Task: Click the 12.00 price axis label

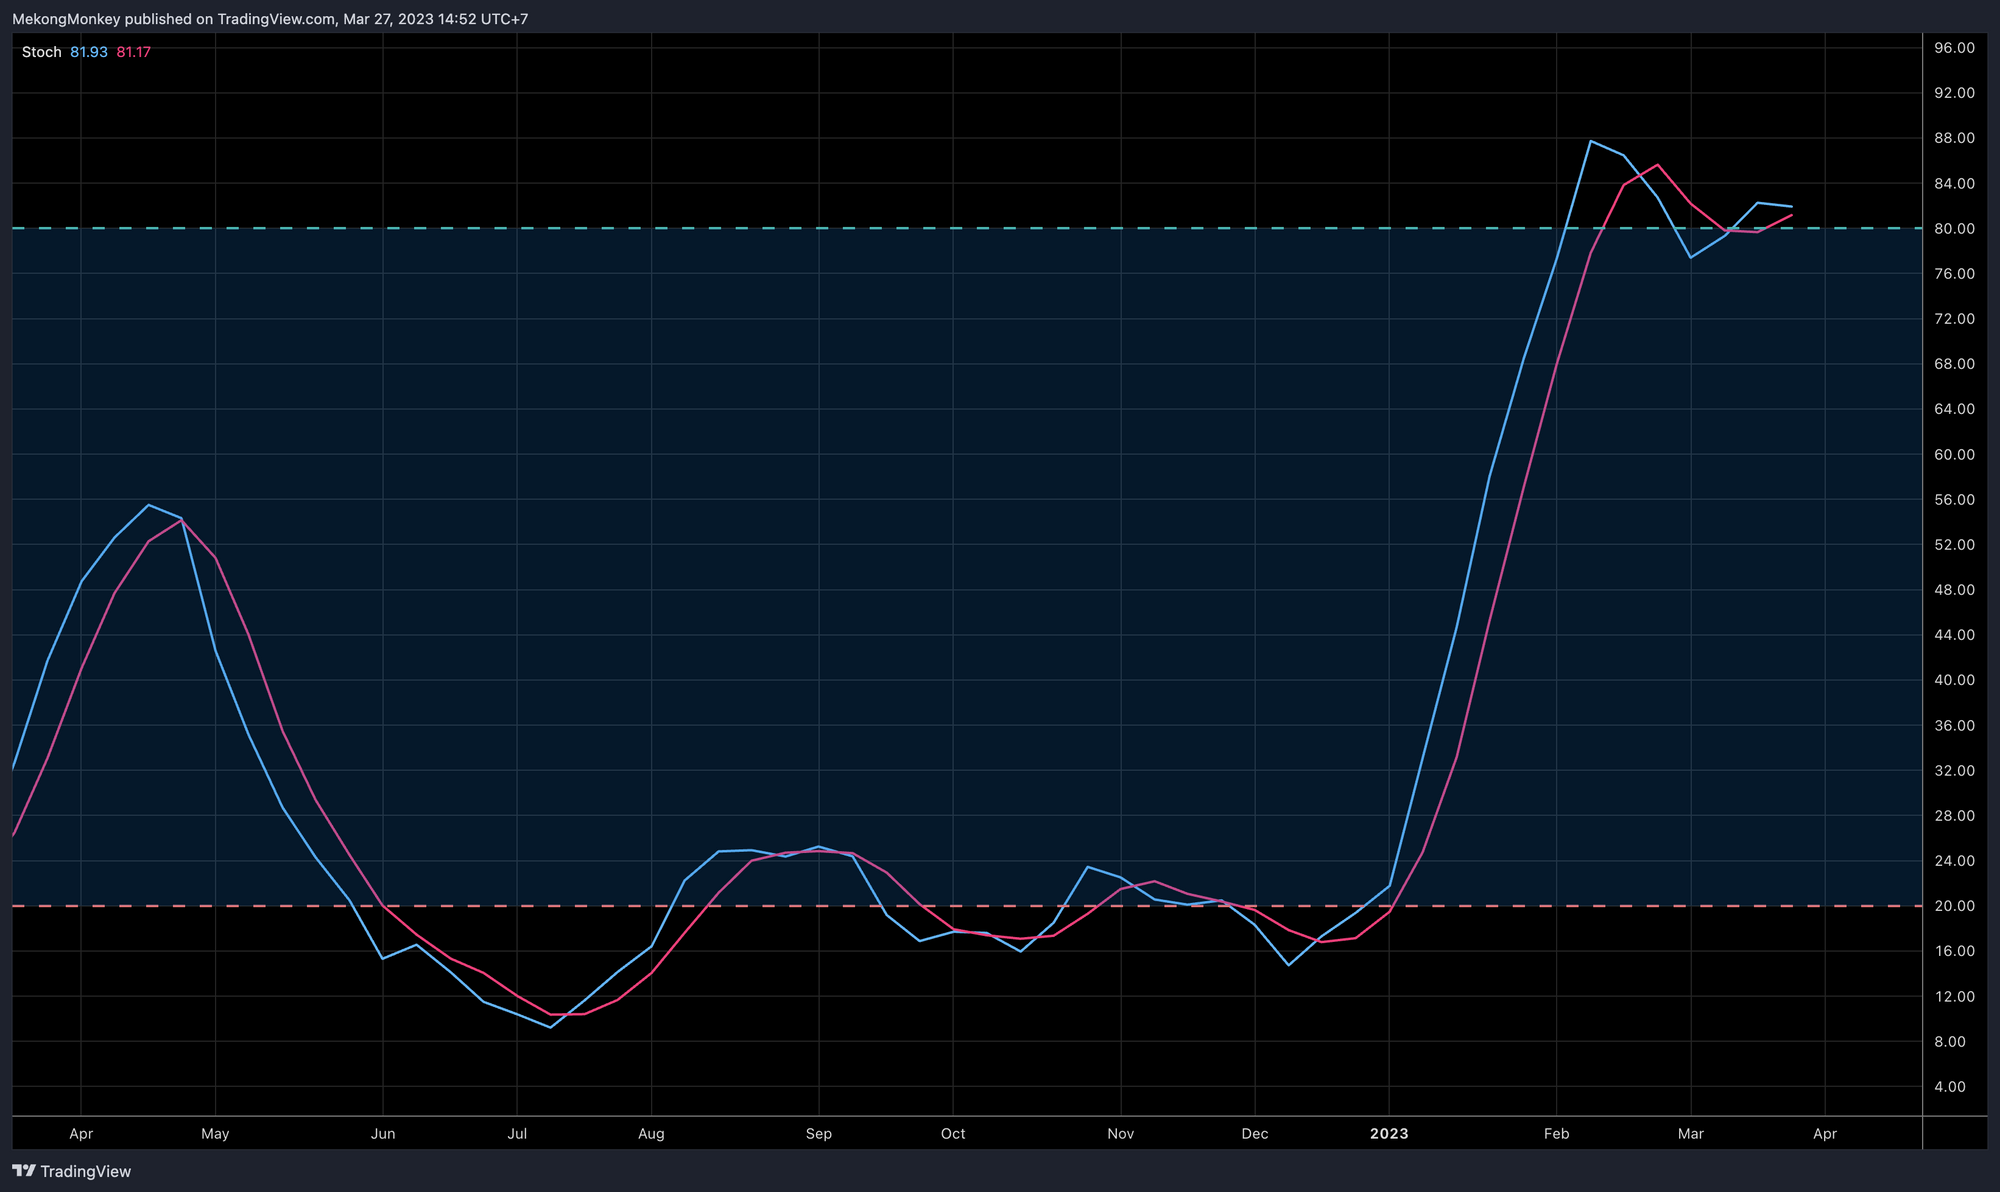Action: pyautogui.click(x=1954, y=997)
